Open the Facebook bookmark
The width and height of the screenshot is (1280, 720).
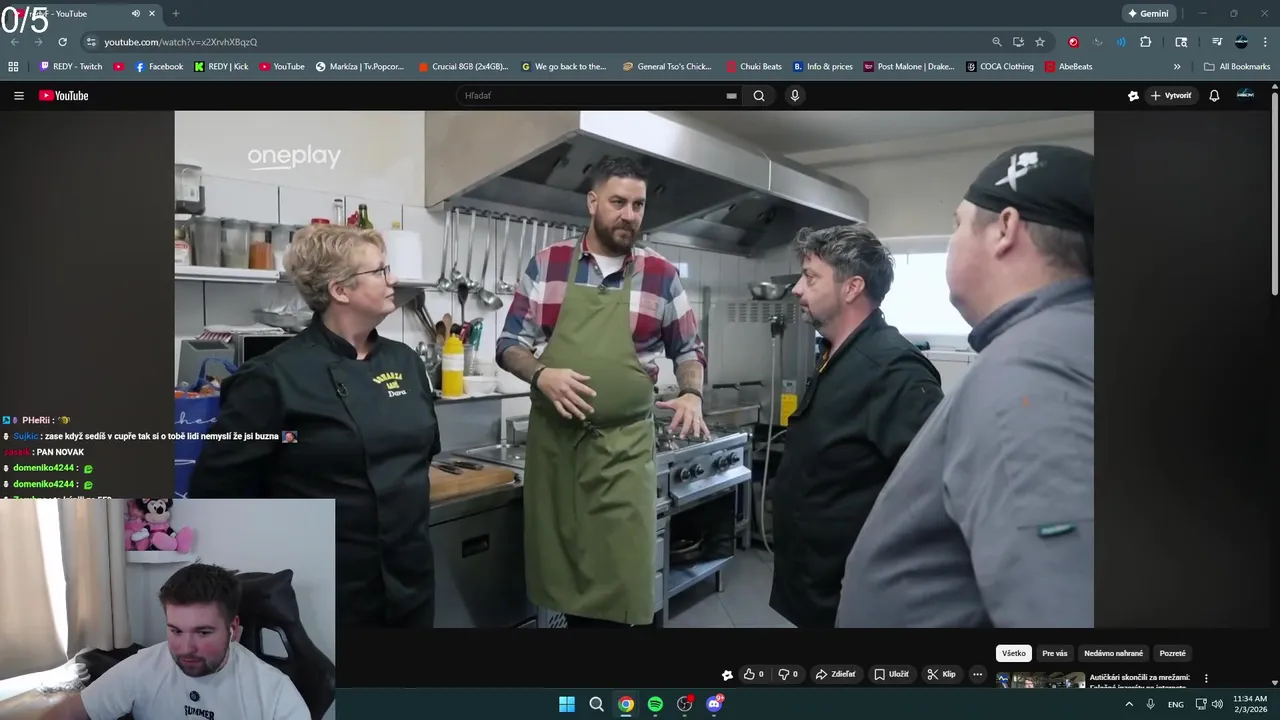click(x=159, y=67)
